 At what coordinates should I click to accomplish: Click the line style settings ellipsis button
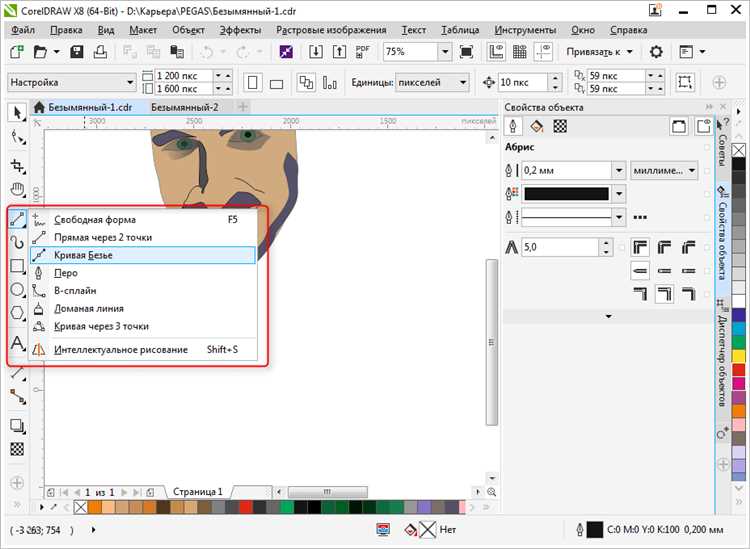coord(640,218)
